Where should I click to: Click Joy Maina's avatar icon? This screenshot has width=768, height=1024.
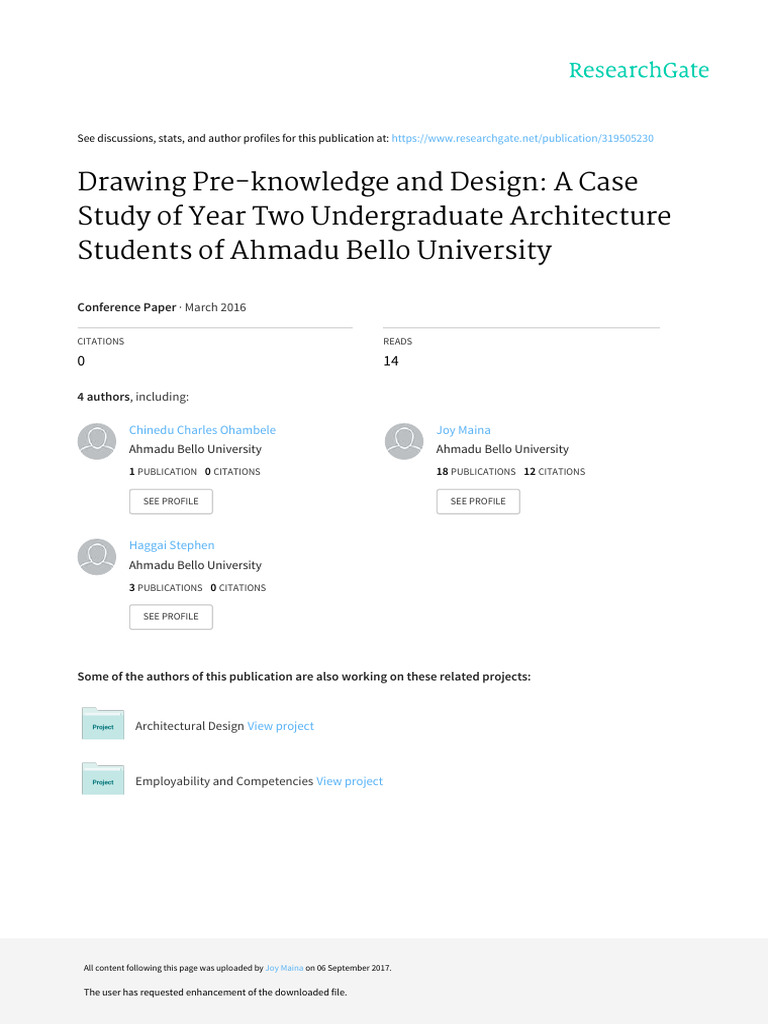[404, 441]
